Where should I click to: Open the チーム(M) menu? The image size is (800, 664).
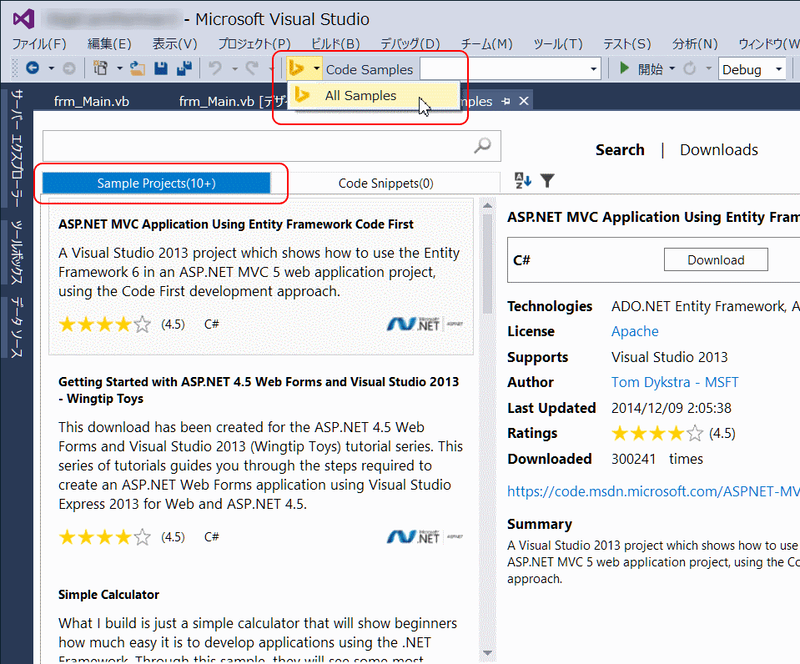tap(487, 43)
